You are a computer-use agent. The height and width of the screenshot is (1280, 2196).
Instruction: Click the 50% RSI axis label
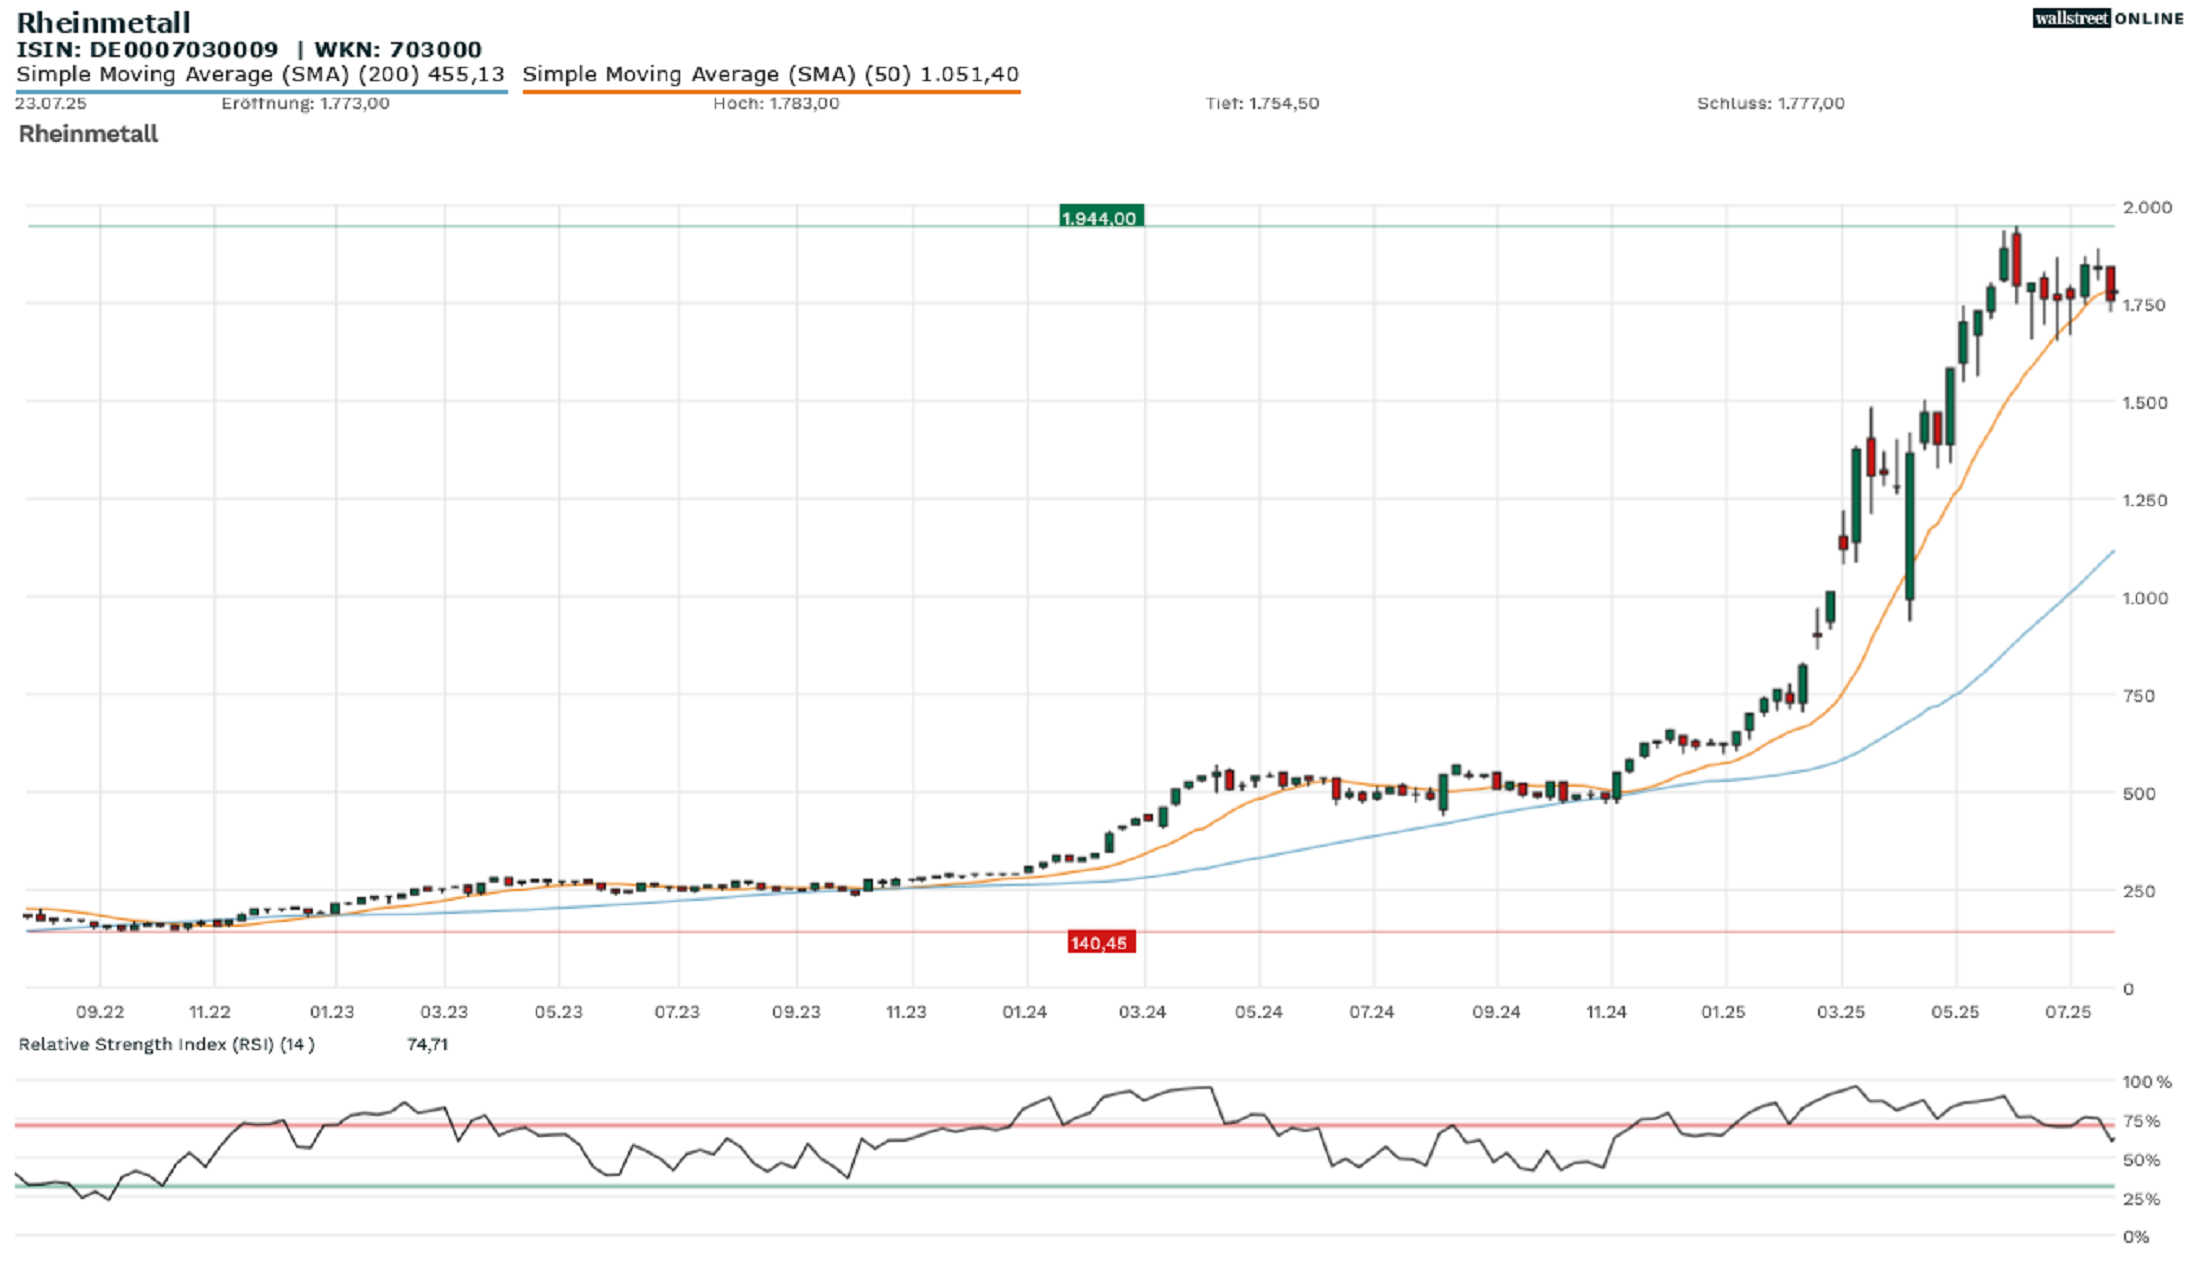tap(2141, 1160)
